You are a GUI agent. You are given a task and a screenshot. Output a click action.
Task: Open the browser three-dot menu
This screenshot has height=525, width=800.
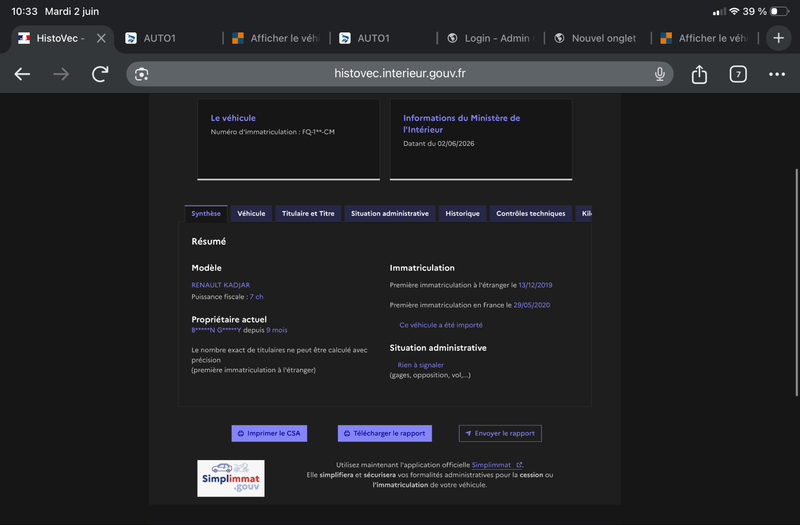[x=777, y=74]
